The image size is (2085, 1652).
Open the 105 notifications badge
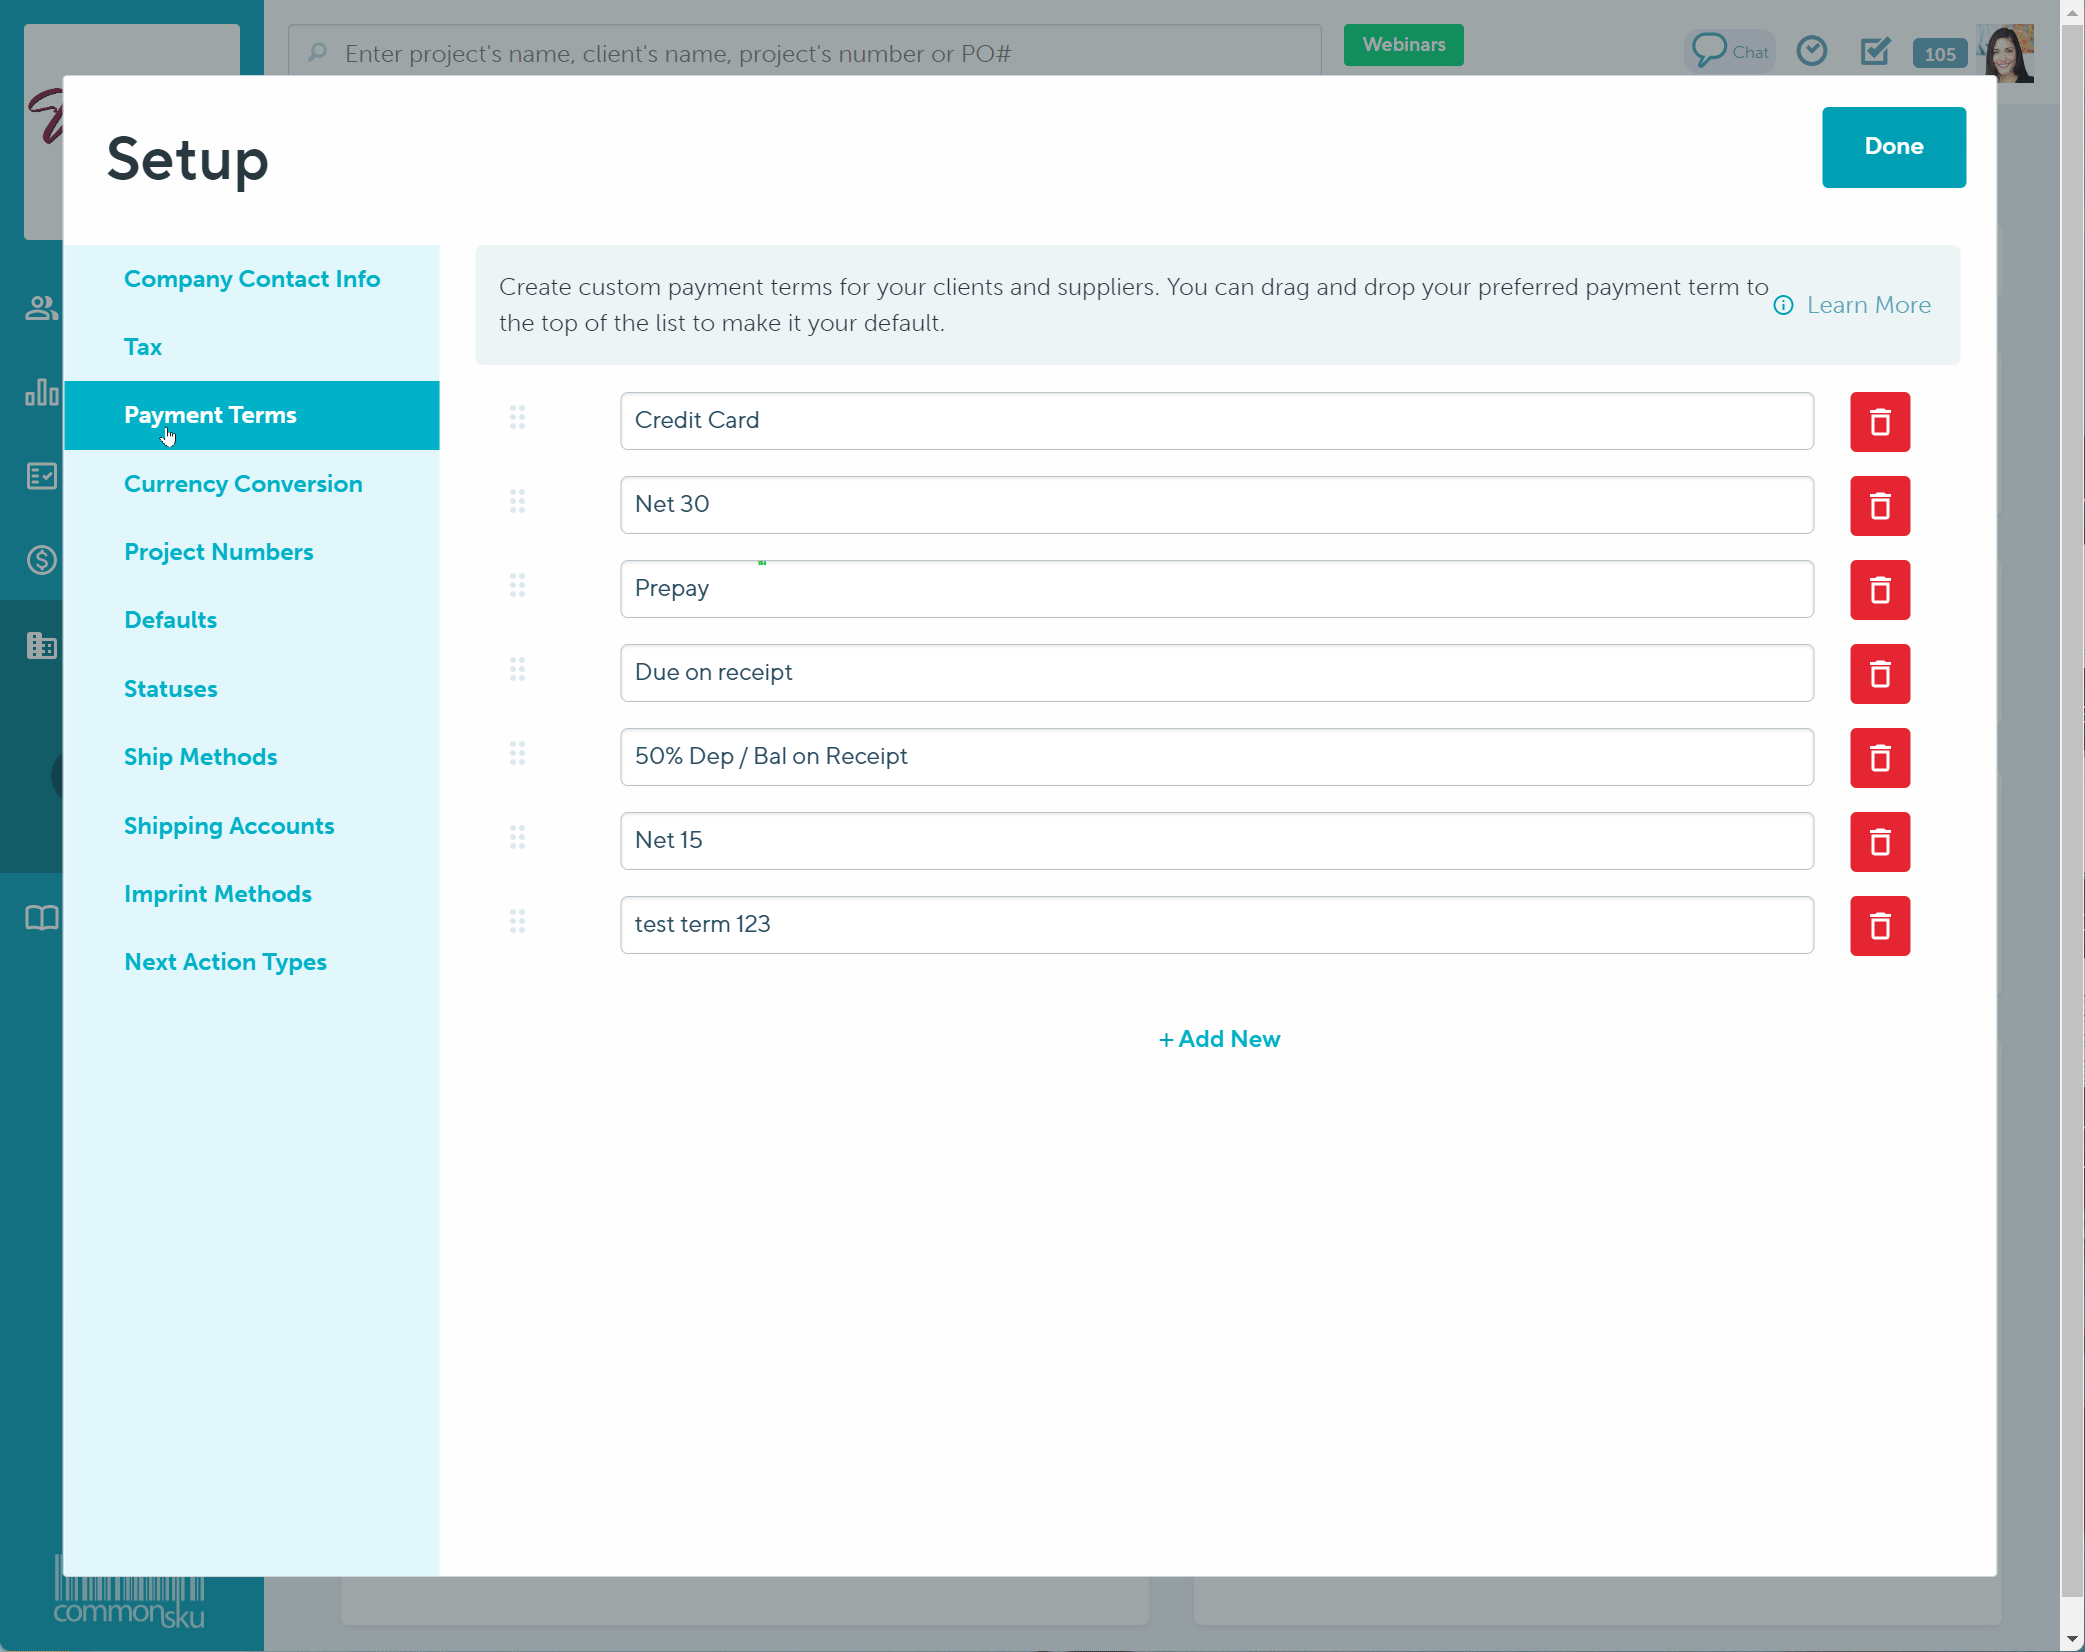tap(1939, 53)
